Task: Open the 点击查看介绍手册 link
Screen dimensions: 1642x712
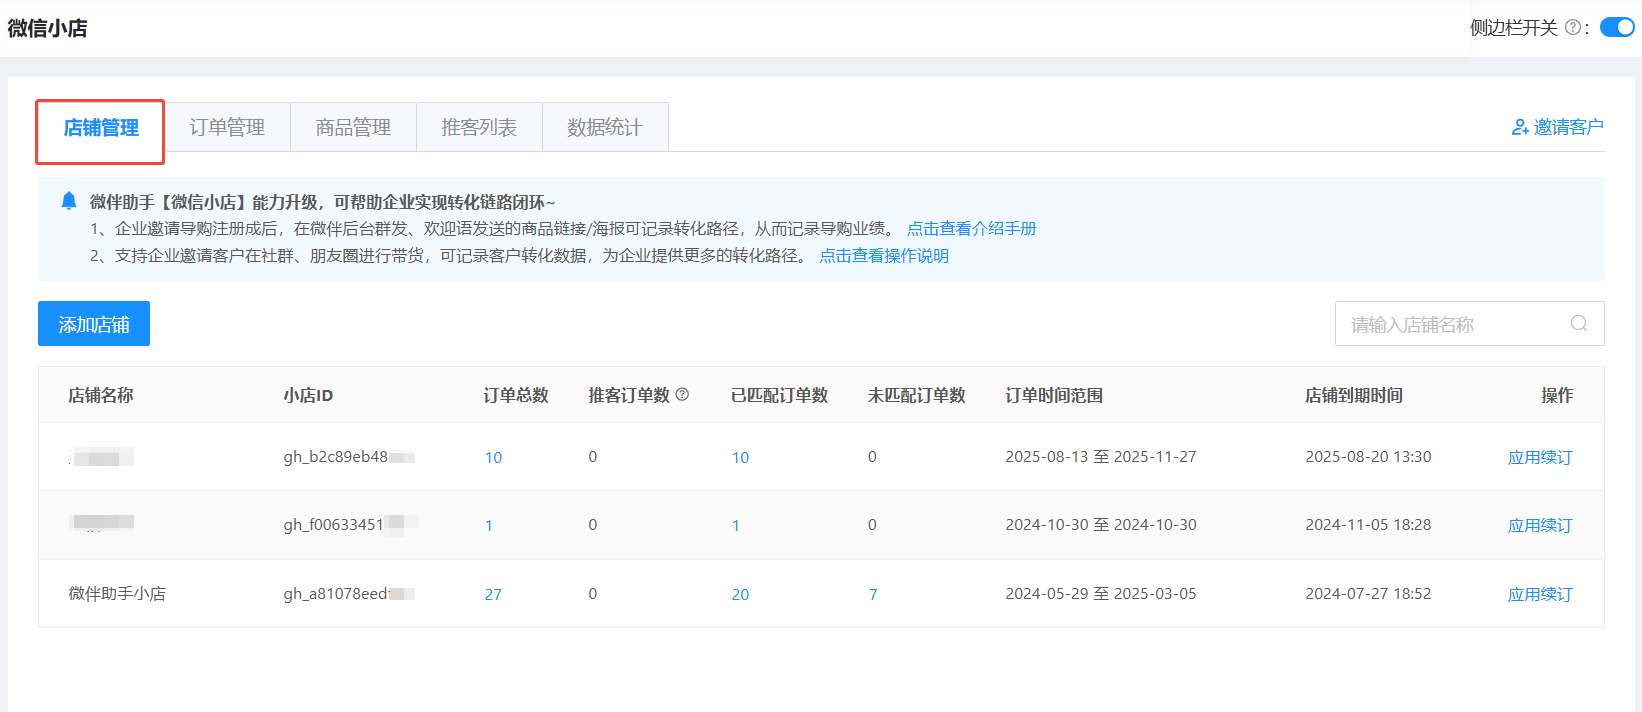Action: click(971, 229)
